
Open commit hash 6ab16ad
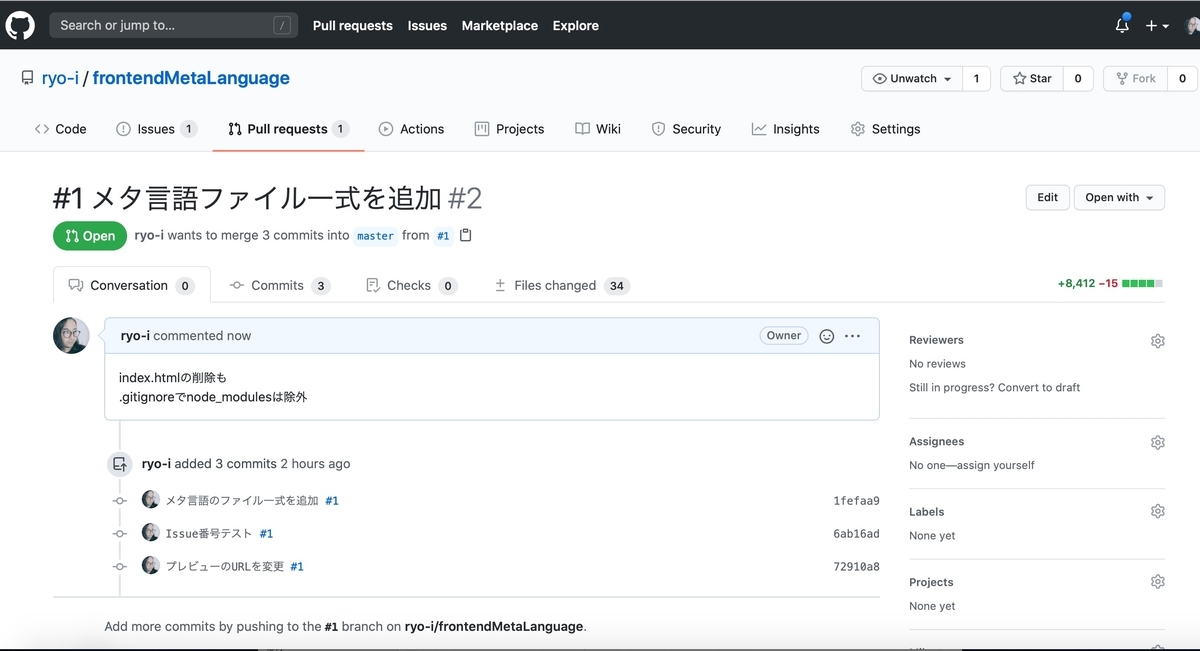(856, 534)
